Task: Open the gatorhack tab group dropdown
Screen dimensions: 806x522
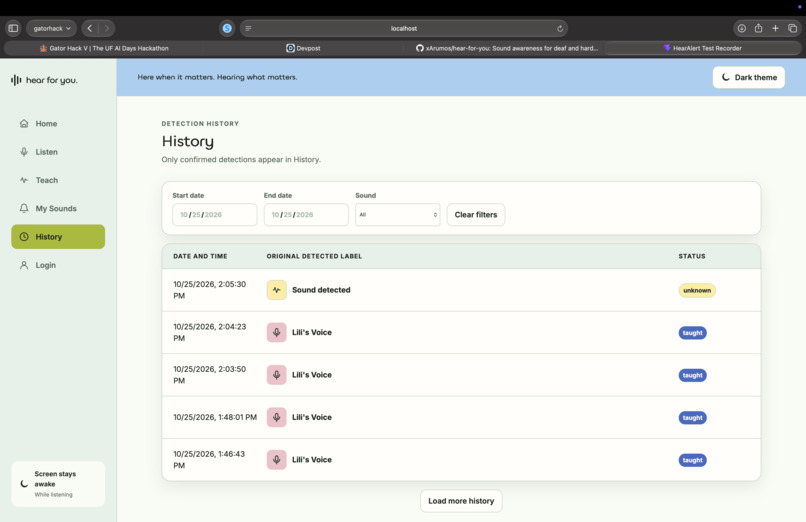Action: 51,28
